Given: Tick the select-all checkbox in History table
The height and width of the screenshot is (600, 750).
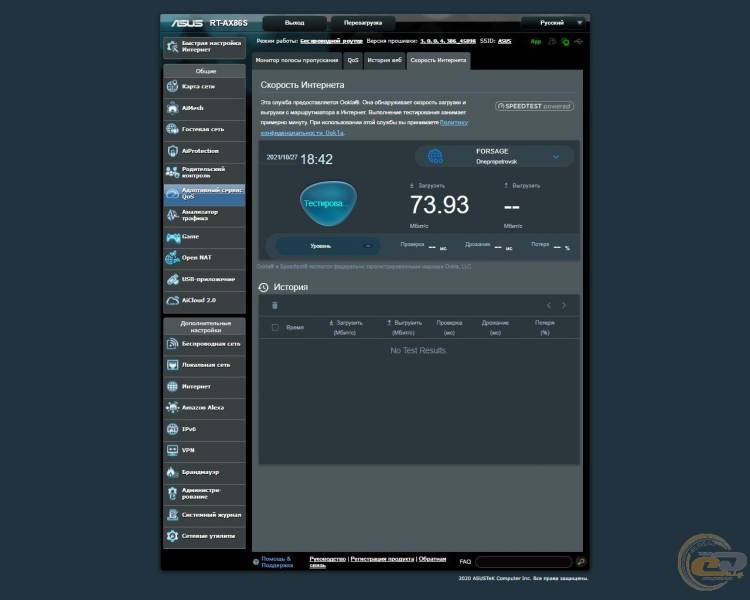Looking at the screenshot, I should pyautogui.click(x=275, y=327).
